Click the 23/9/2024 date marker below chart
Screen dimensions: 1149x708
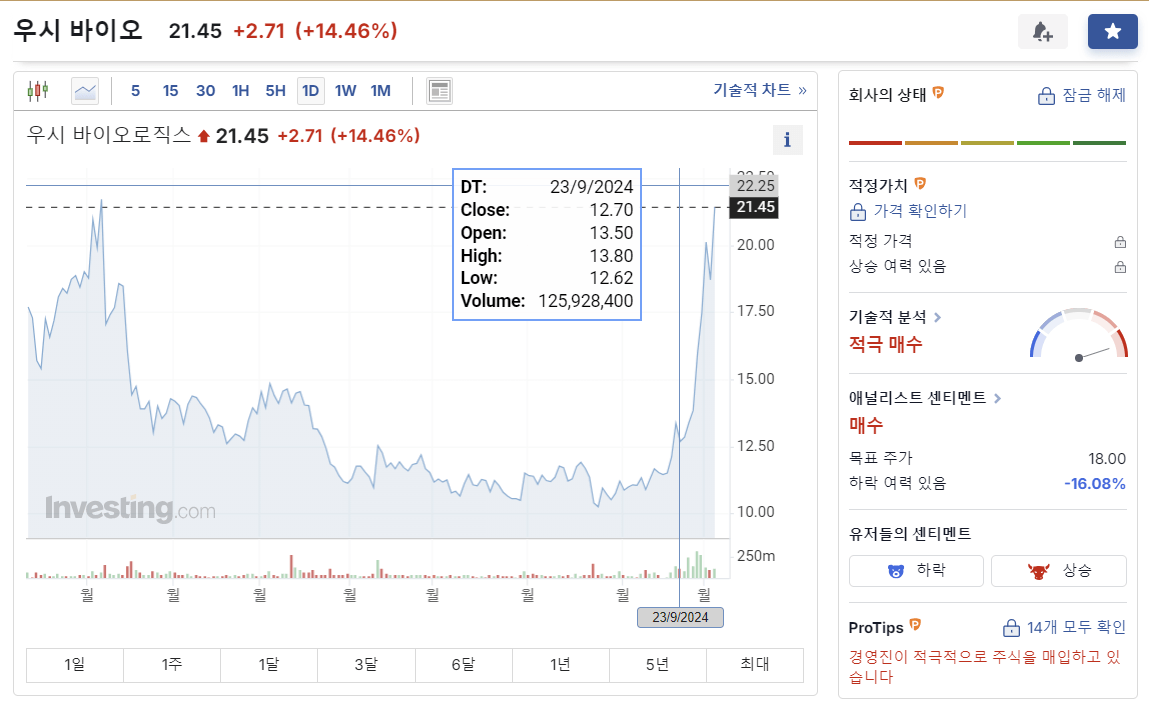[x=680, y=617]
